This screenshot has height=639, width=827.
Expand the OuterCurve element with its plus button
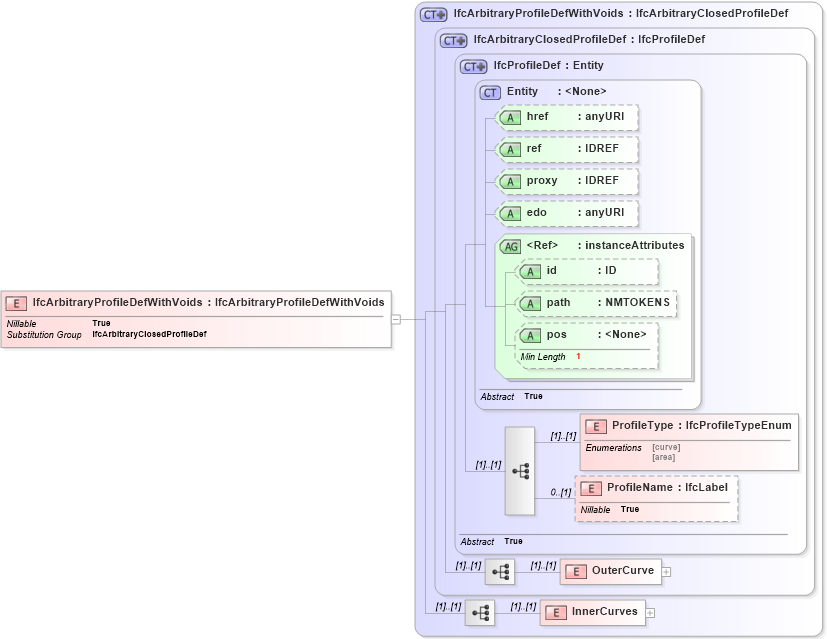[665, 570]
